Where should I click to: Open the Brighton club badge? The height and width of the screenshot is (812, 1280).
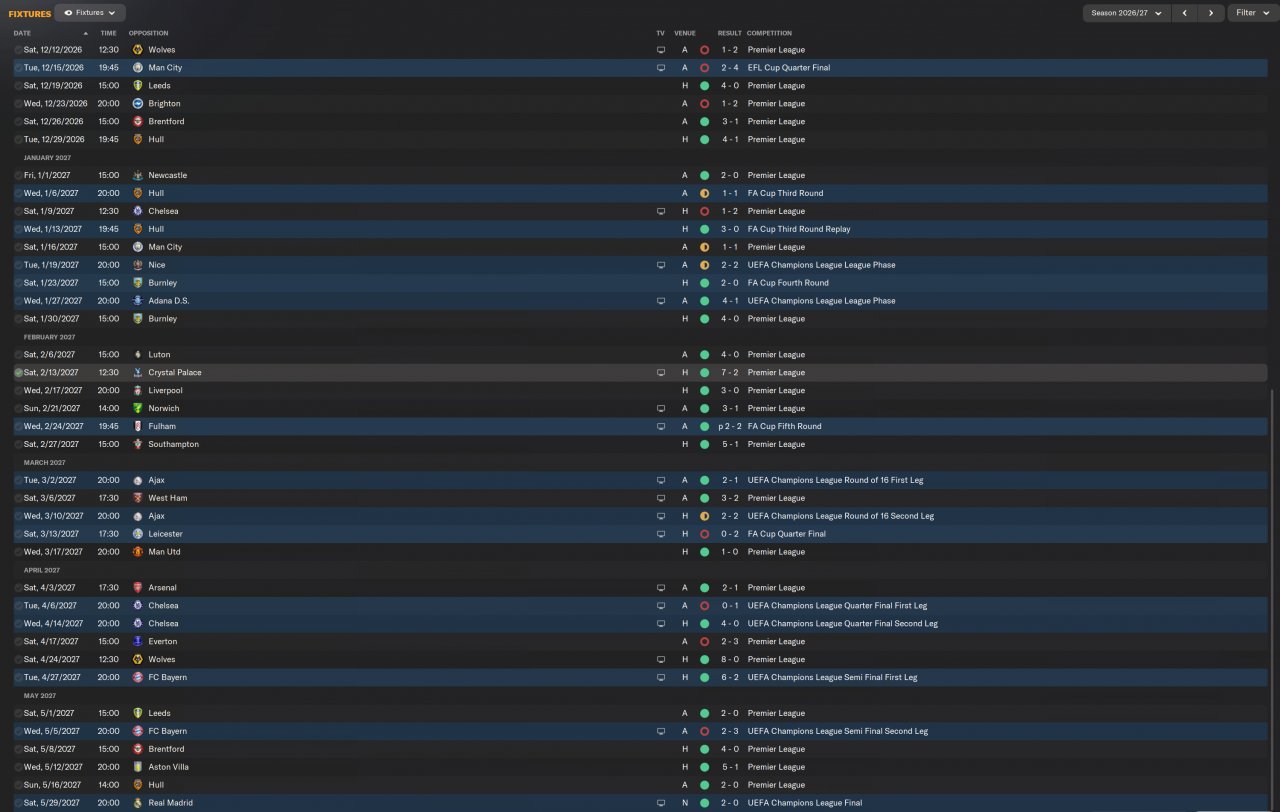(138, 104)
